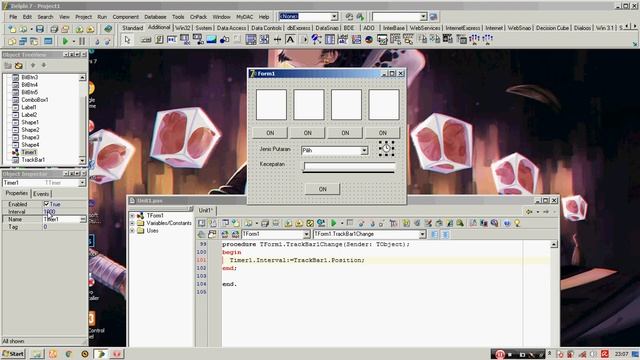The image size is (640, 360).
Task: Pick the MaskEdit component in palette
Action: coord(172,40)
